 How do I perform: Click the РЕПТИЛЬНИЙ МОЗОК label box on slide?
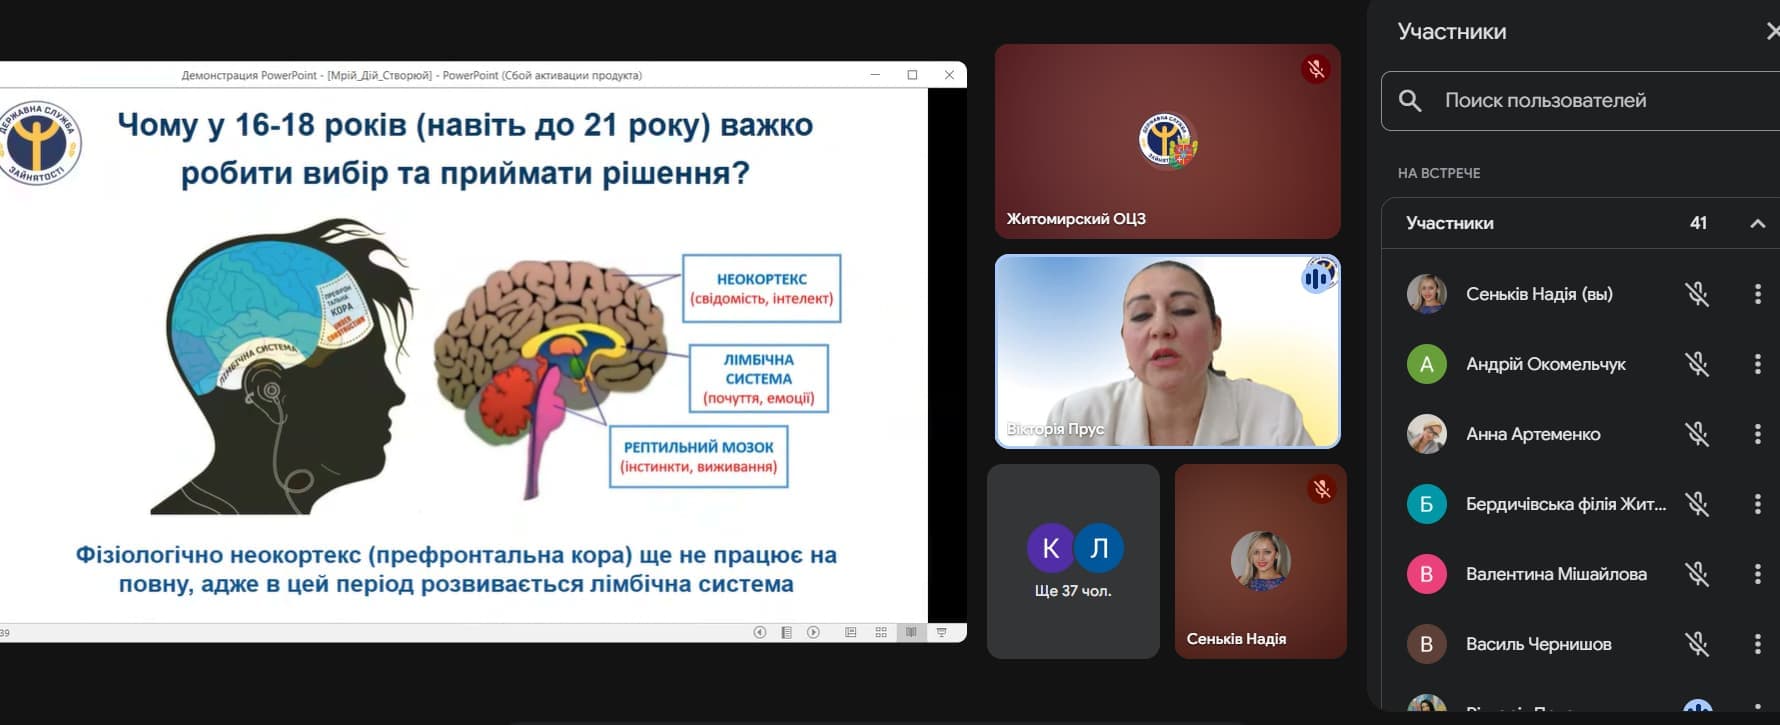click(699, 457)
